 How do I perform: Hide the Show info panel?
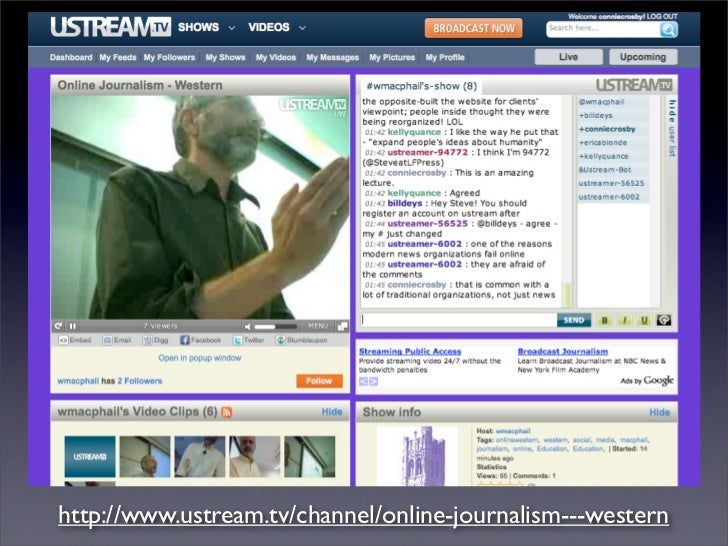tap(659, 412)
